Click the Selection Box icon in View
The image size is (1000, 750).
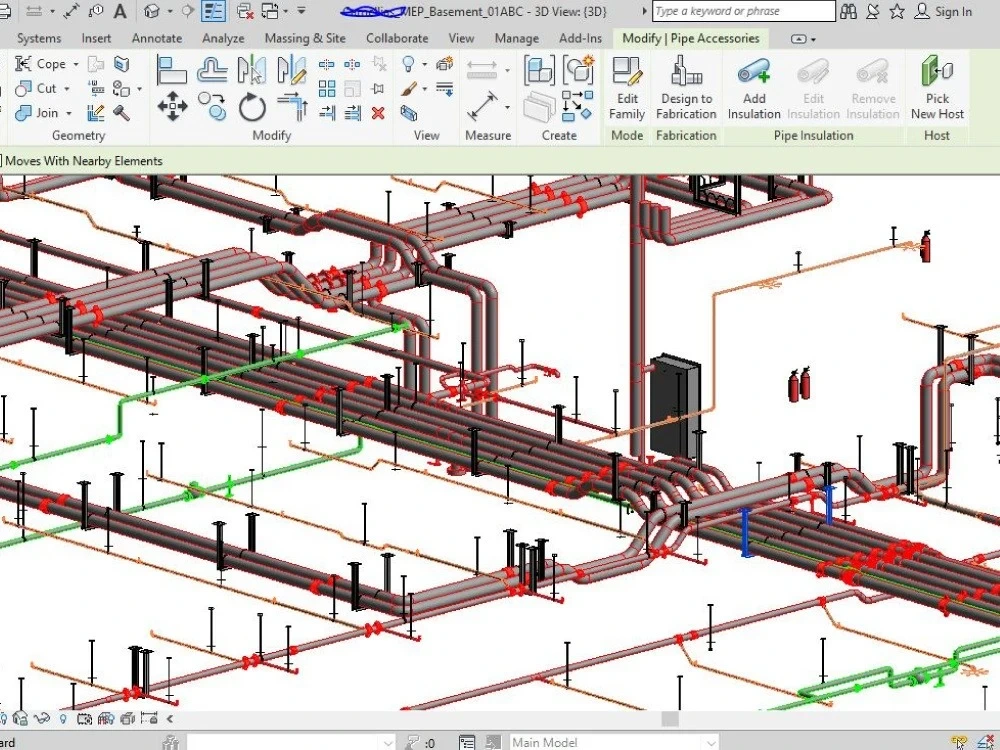point(409,113)
